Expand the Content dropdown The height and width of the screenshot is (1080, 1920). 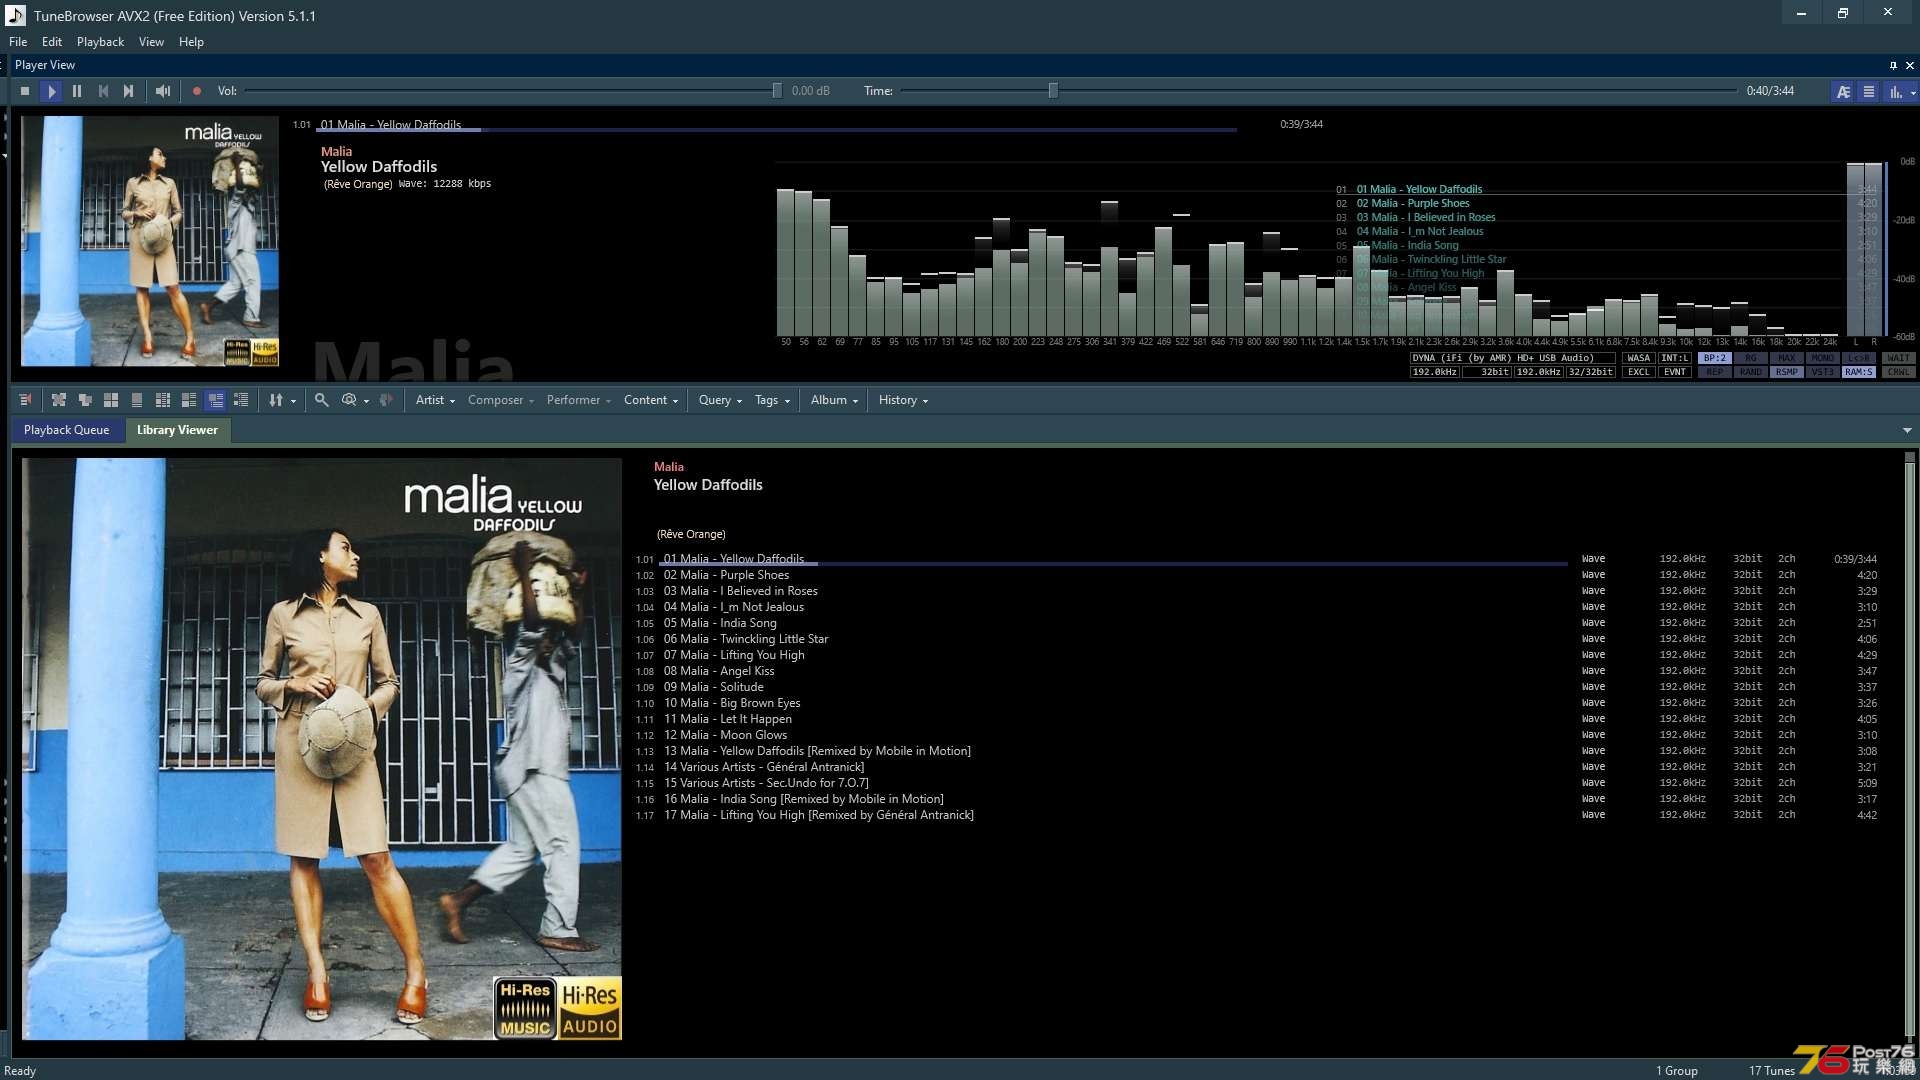(651, 400)
